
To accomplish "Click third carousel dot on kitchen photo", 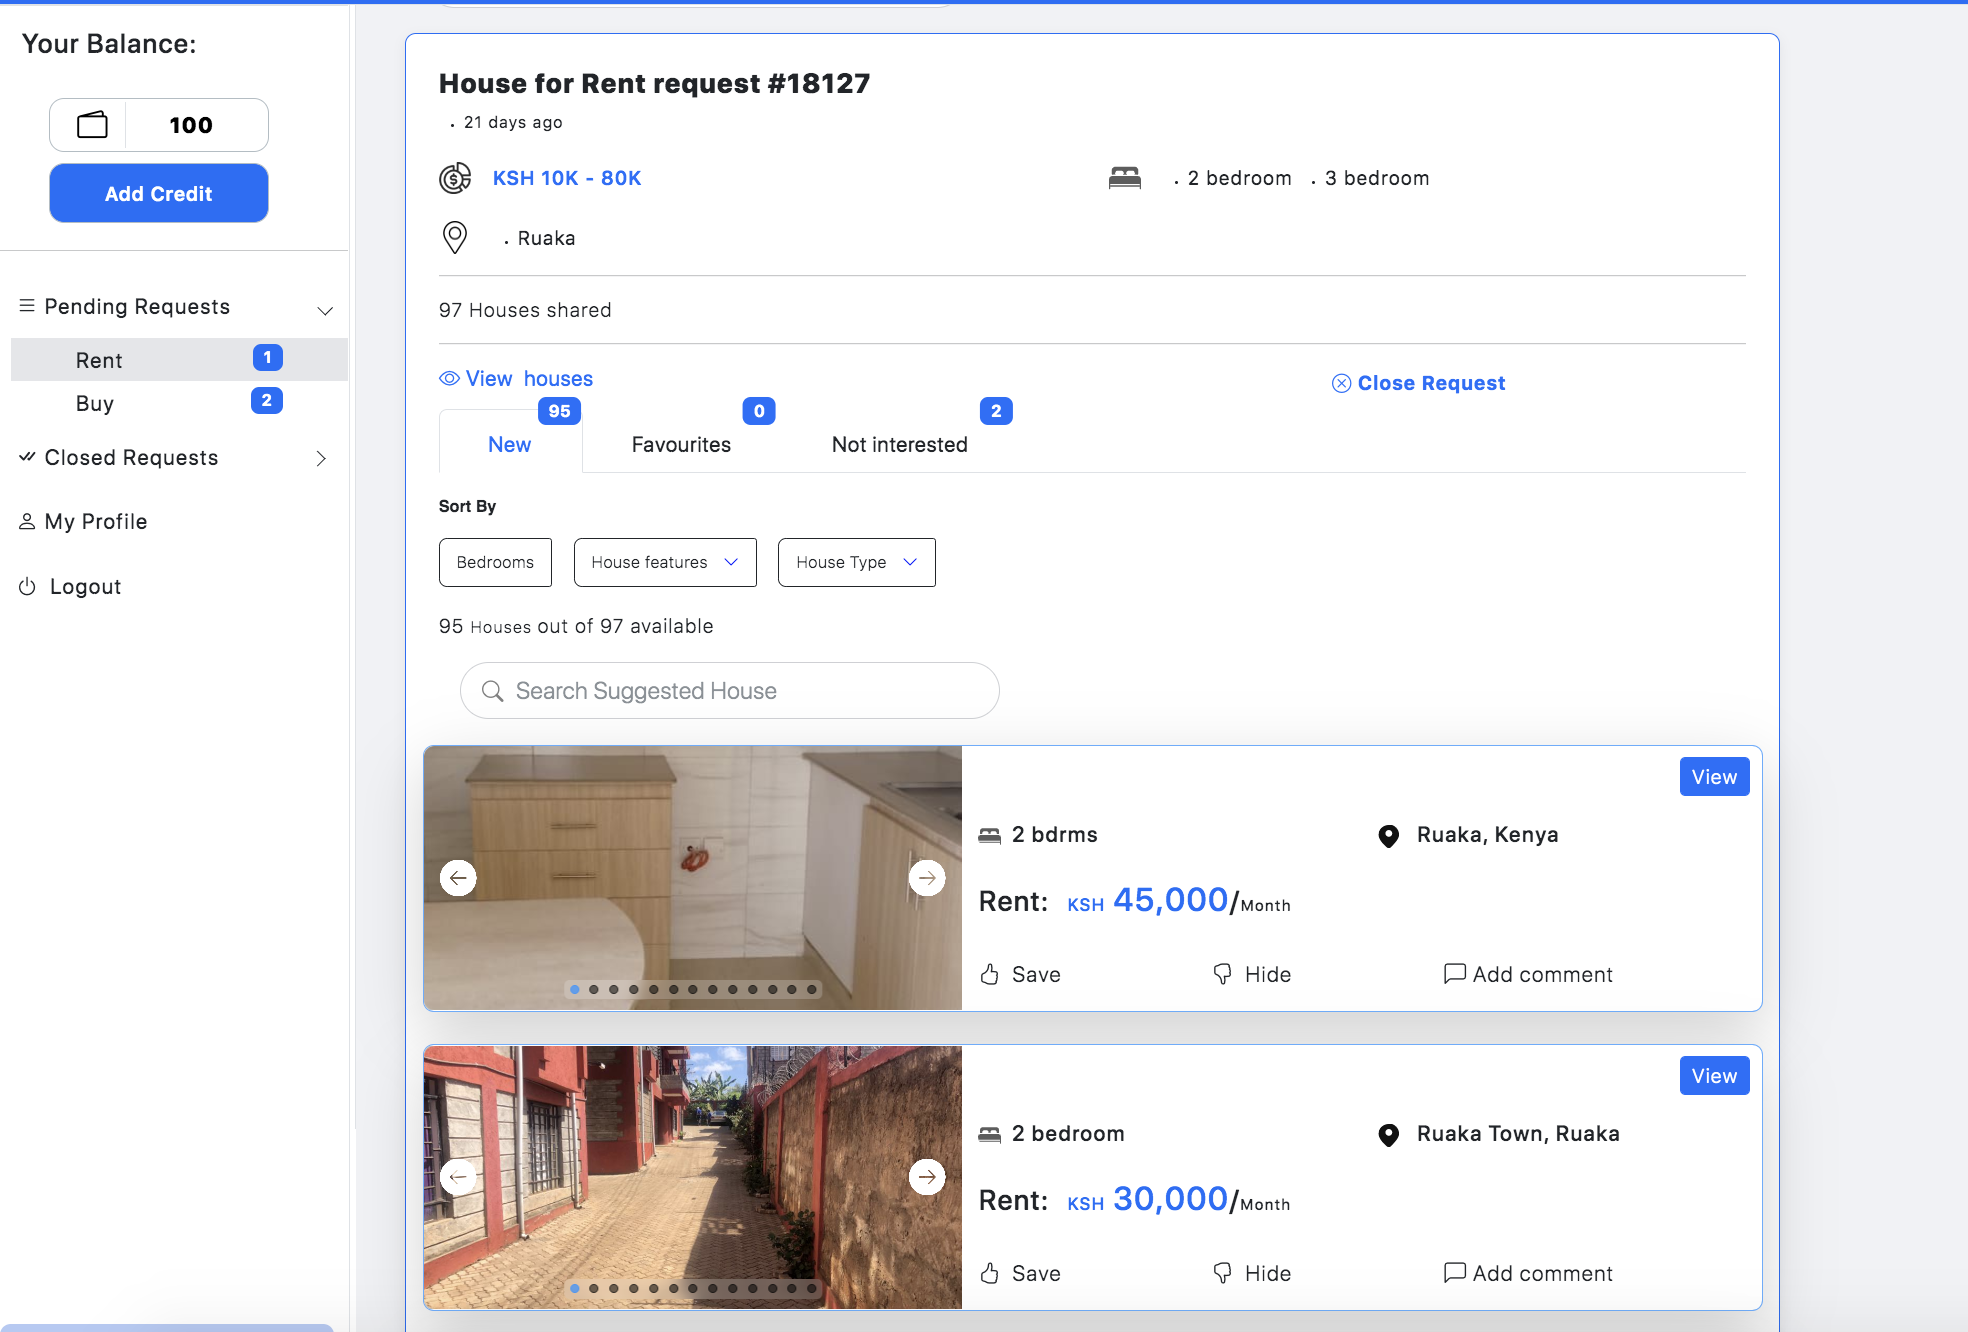I will 614,989.
